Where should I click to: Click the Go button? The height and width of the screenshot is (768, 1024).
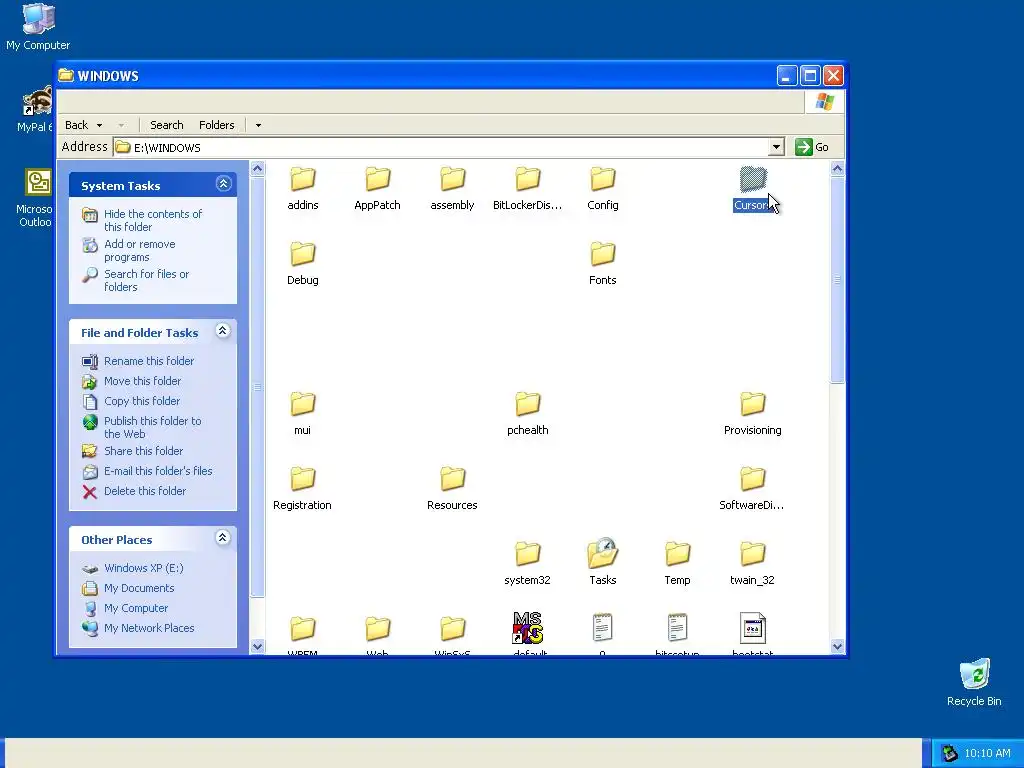(812, 147)
